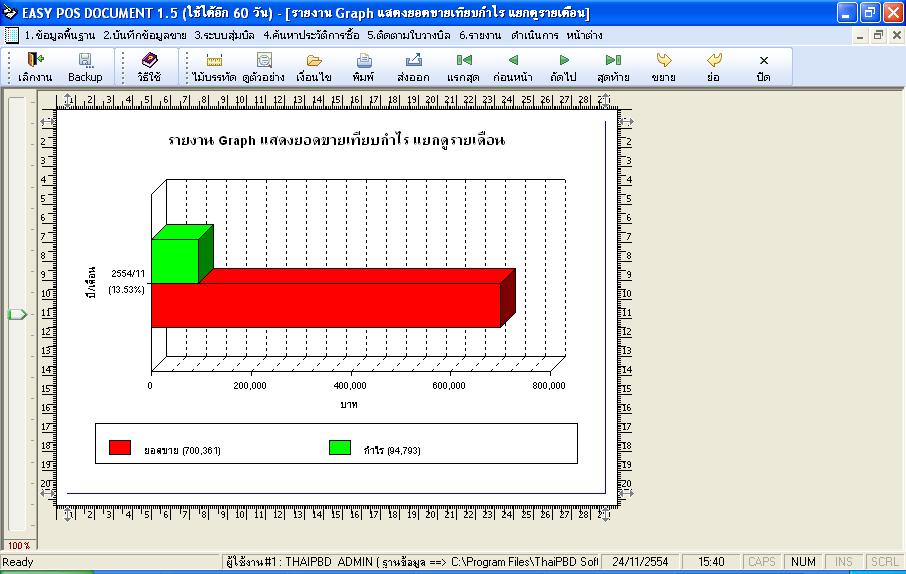Go to the previous page (ก่อนหน้า)
This screenshot has width=906, height=574.
[x=513, y=60]
